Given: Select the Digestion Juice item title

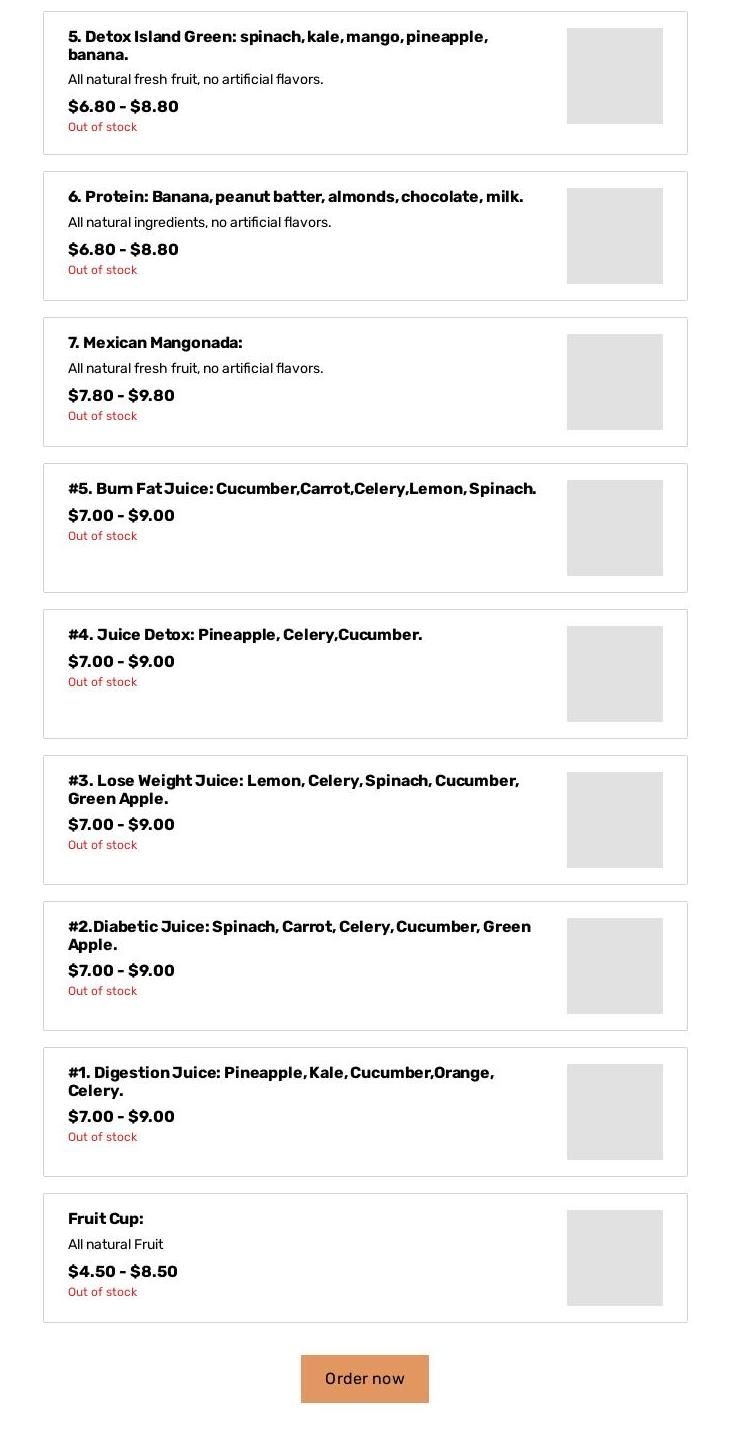Looking at the screenshot, I should click(x=281, y=1082).
